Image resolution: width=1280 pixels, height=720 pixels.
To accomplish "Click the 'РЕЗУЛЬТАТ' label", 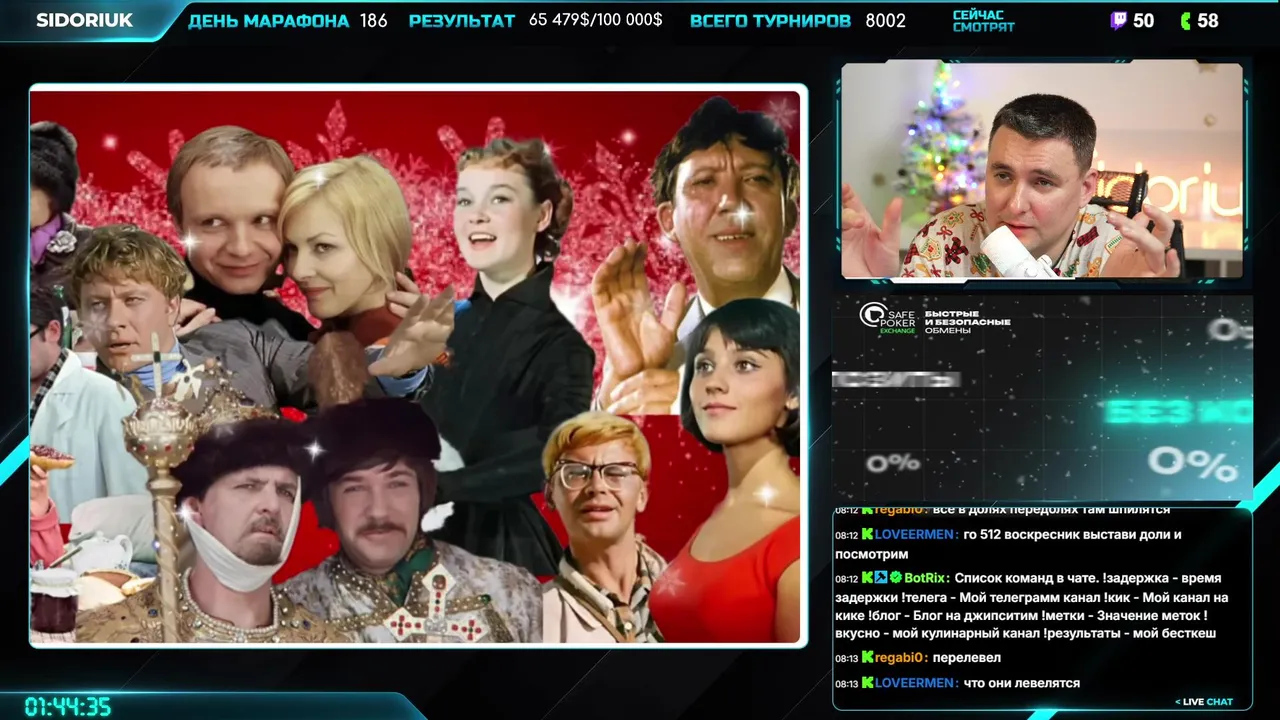I will coord(462,20).
